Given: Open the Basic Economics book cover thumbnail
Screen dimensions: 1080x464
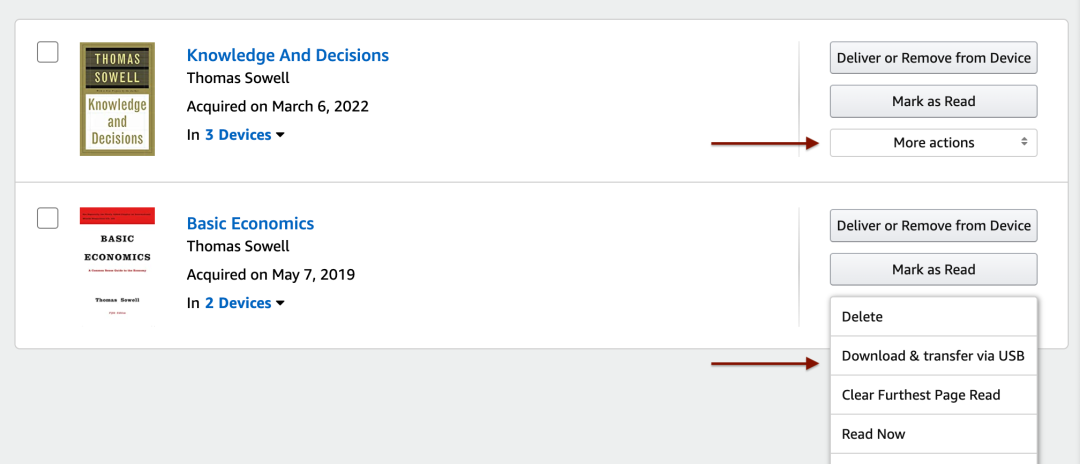Looking at the screenshot, I should click(117, 266).
